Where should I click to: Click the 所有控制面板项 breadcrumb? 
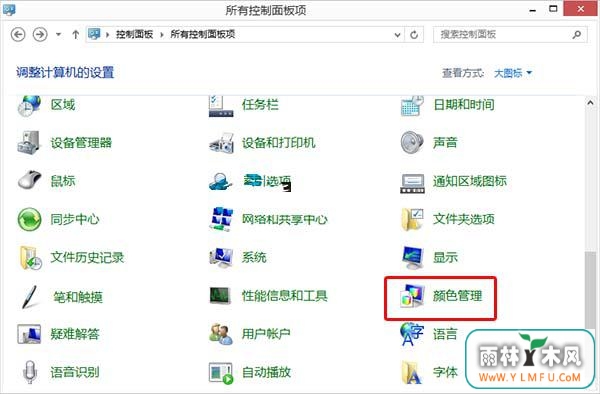coord(202,34)
